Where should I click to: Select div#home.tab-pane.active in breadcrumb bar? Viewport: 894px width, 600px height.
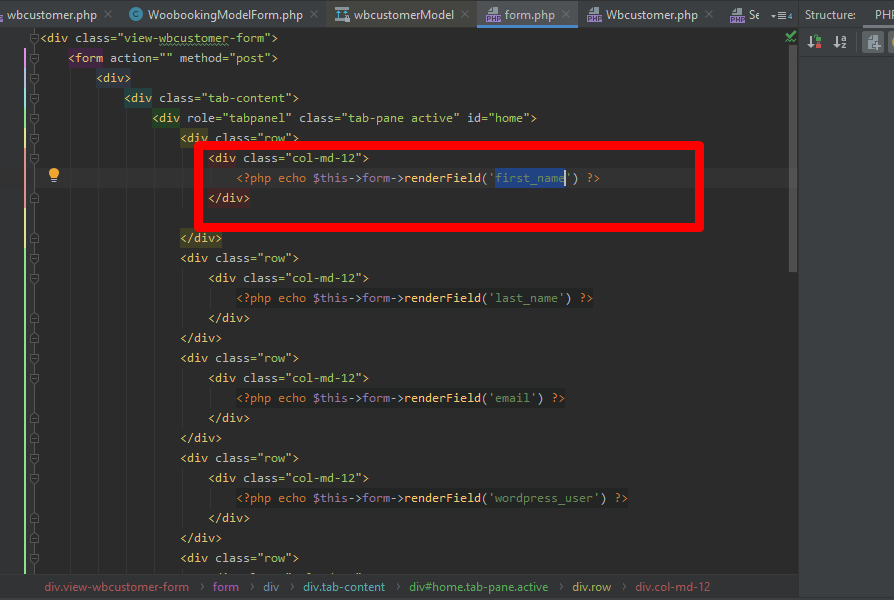coord(478,587)
